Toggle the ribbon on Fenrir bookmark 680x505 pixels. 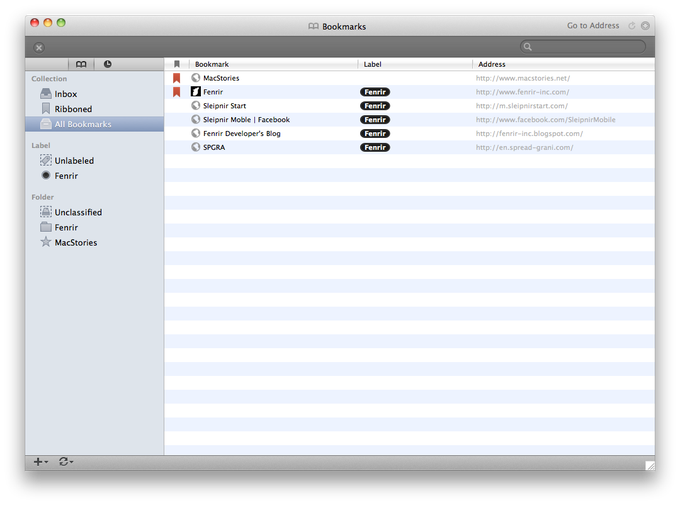(177, 92)
